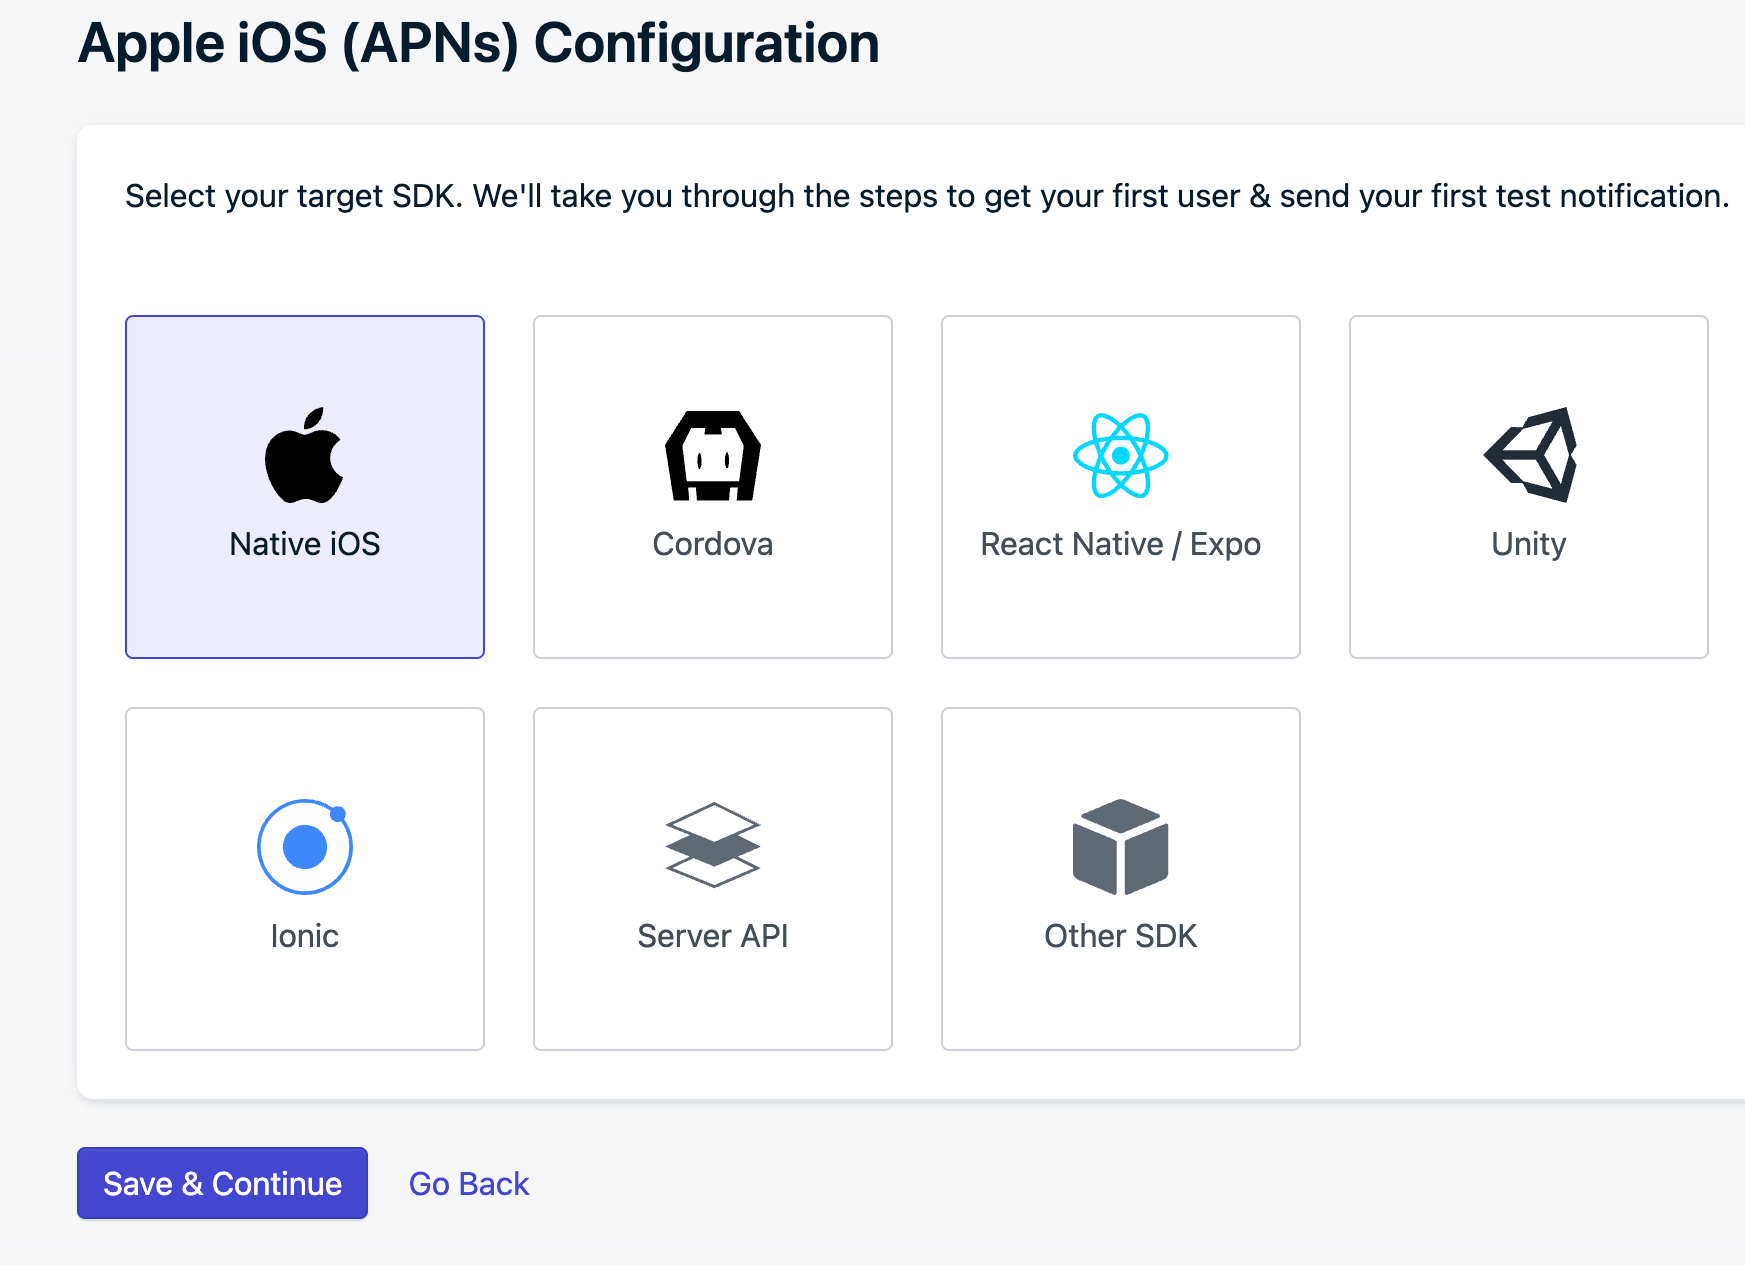The image size is (1745, 1265).
Task: Choose the Other SDK box icon
Action: click(1120, 847)
